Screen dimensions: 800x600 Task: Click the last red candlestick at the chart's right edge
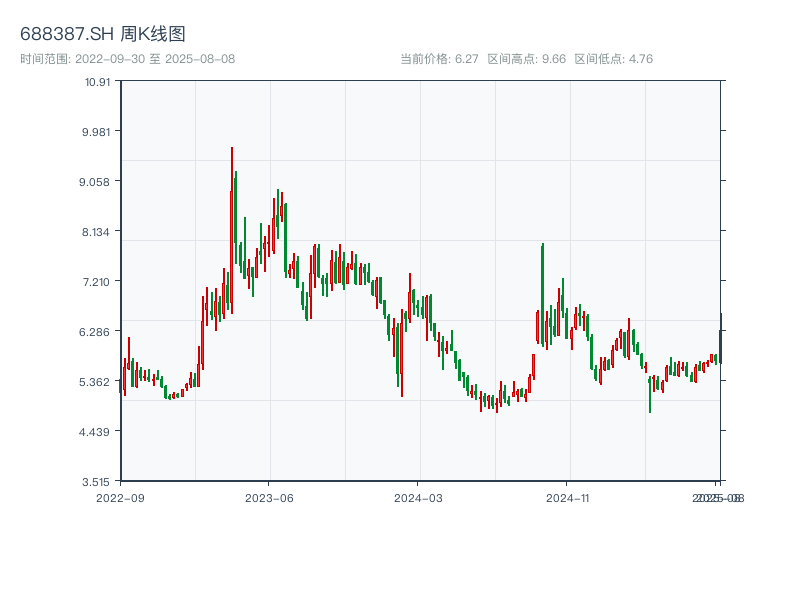720,338
